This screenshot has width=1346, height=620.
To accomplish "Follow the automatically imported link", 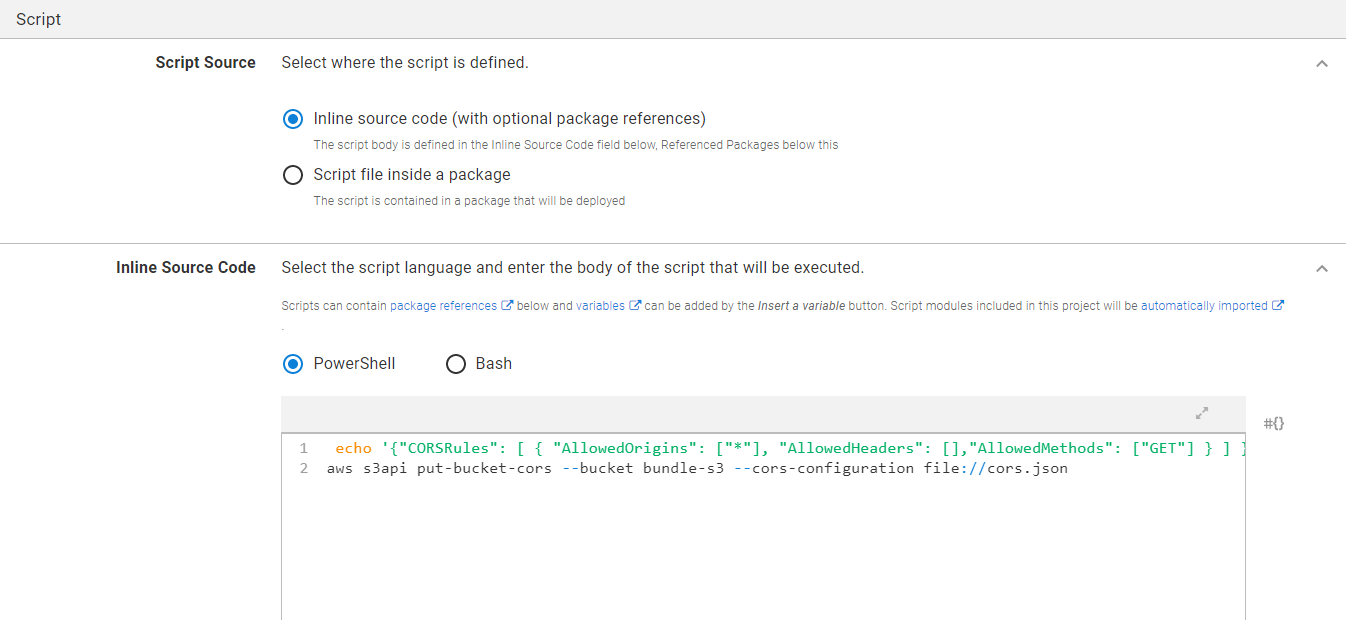I will pyautogui.click(x=1204, y=306).
